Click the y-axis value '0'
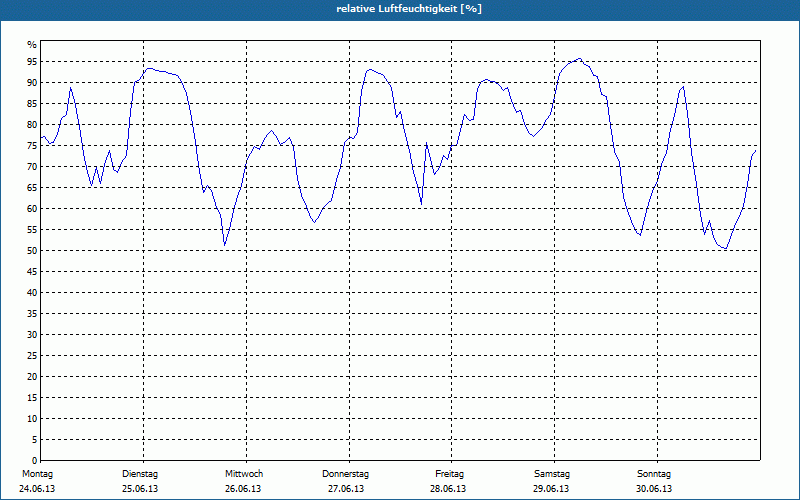This screenshot has height=500, width=800. (35, 461)
